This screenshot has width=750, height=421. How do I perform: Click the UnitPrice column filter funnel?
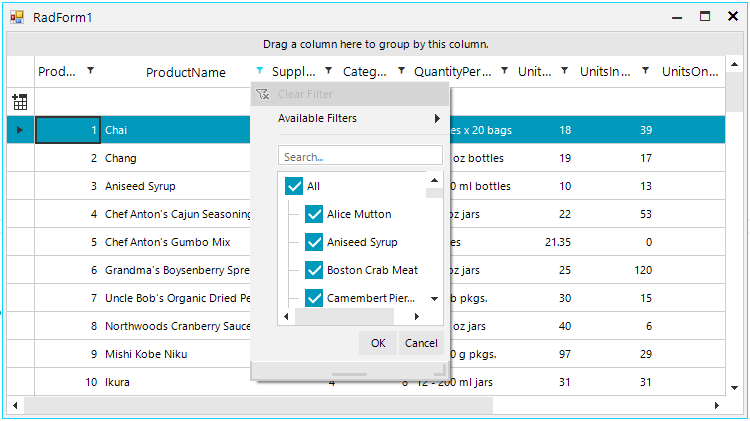click(564, 71)
